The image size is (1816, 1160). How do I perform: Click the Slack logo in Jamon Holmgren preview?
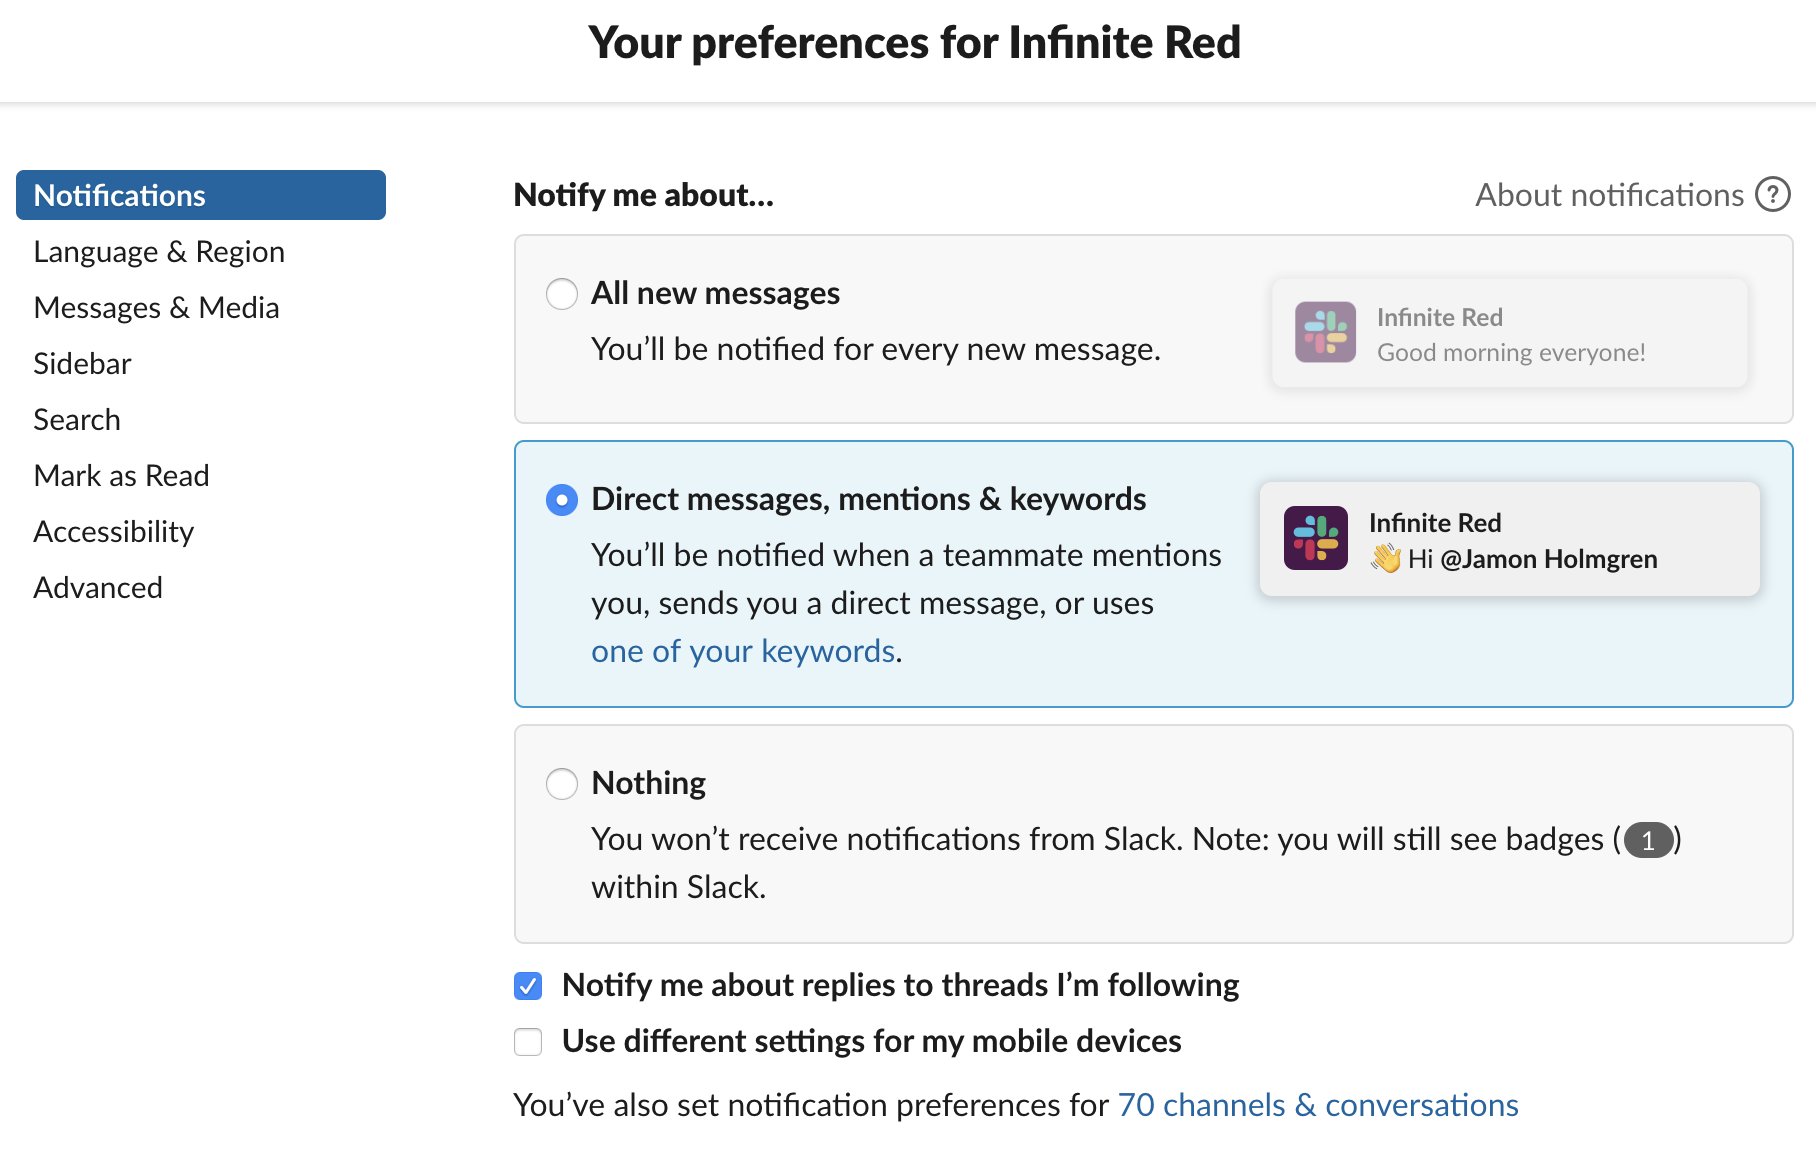[x=1315, y=538]
